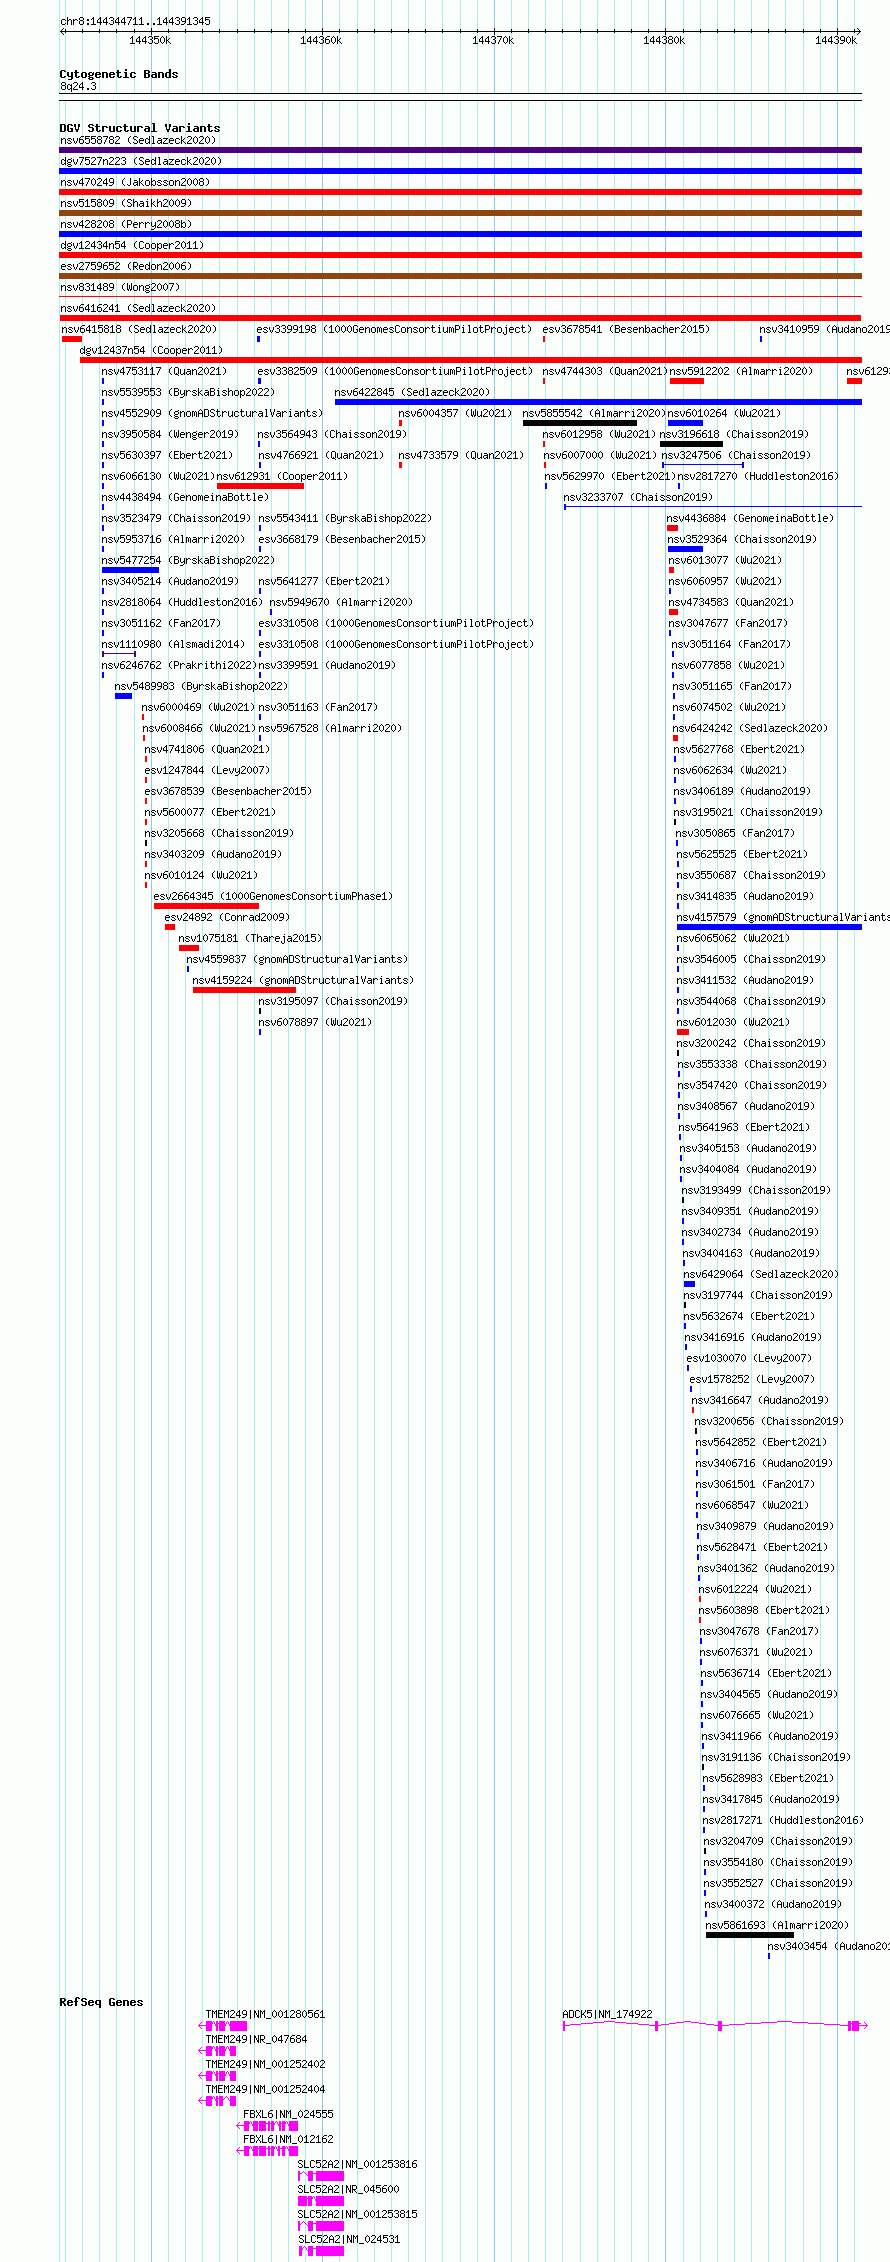Select the DGV Structural Variants track title

(140, 128)
